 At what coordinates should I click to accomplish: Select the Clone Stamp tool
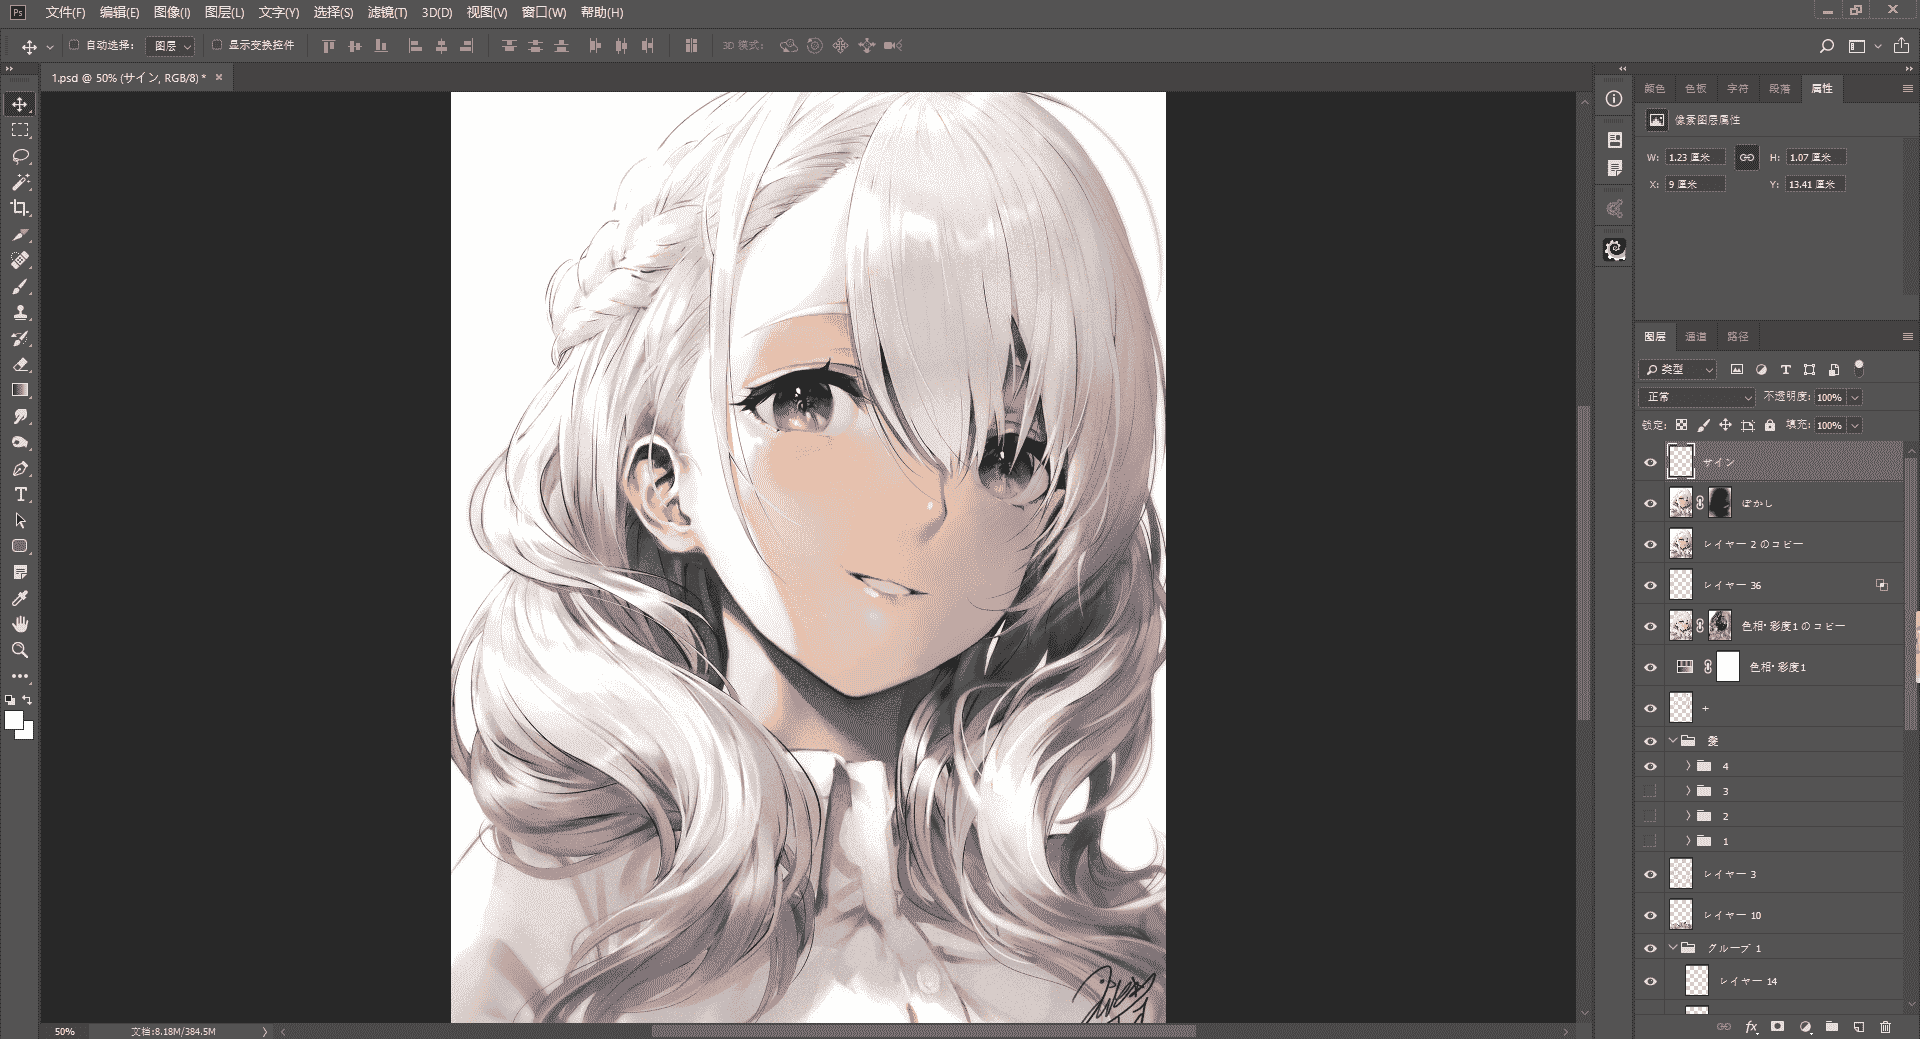(x=20, y=313)
